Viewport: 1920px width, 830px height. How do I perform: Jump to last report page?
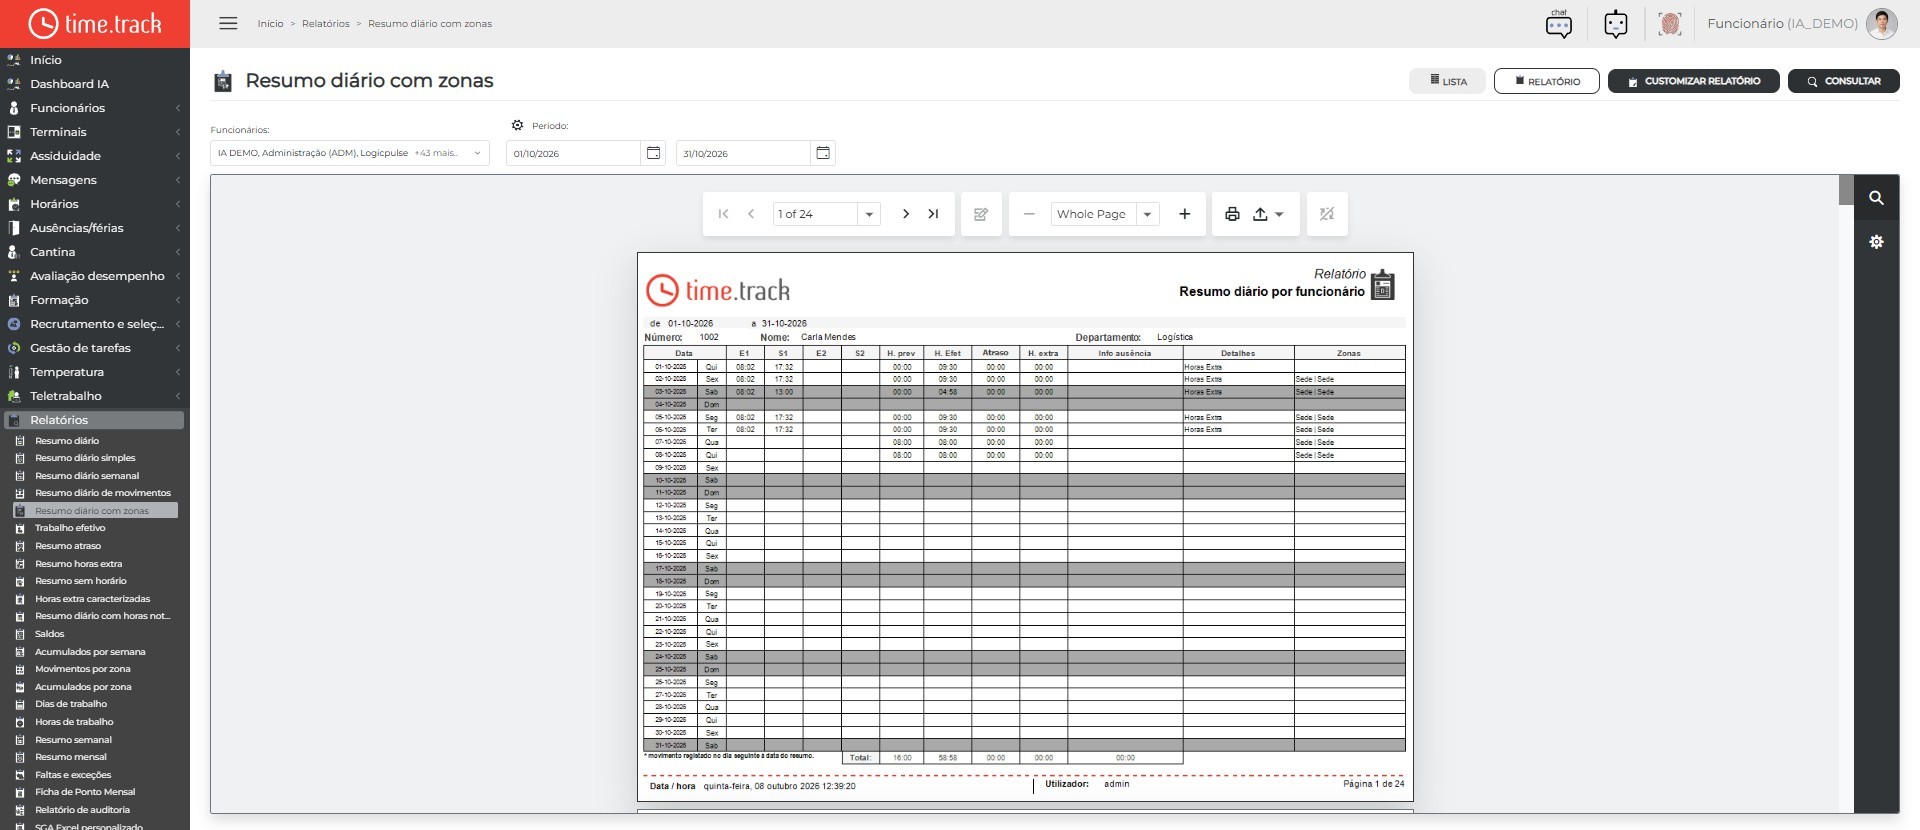[x=933, y=214]
